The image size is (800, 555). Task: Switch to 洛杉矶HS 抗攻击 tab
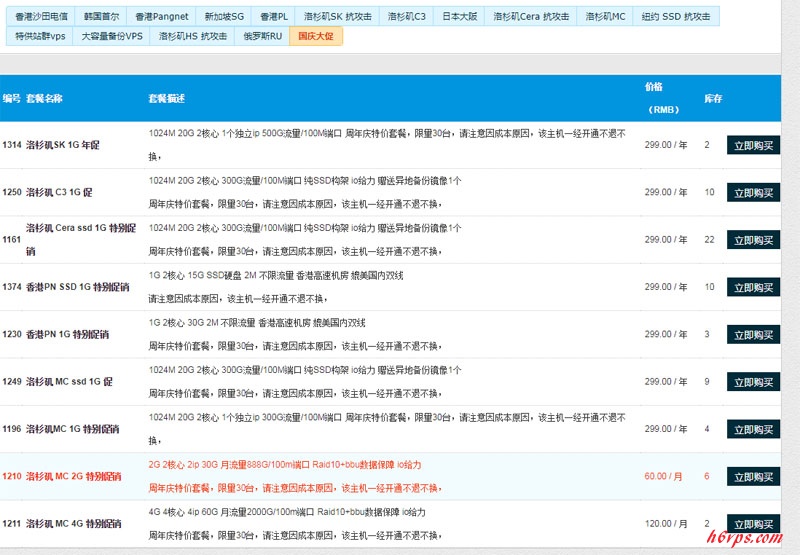tap(192, 36)
